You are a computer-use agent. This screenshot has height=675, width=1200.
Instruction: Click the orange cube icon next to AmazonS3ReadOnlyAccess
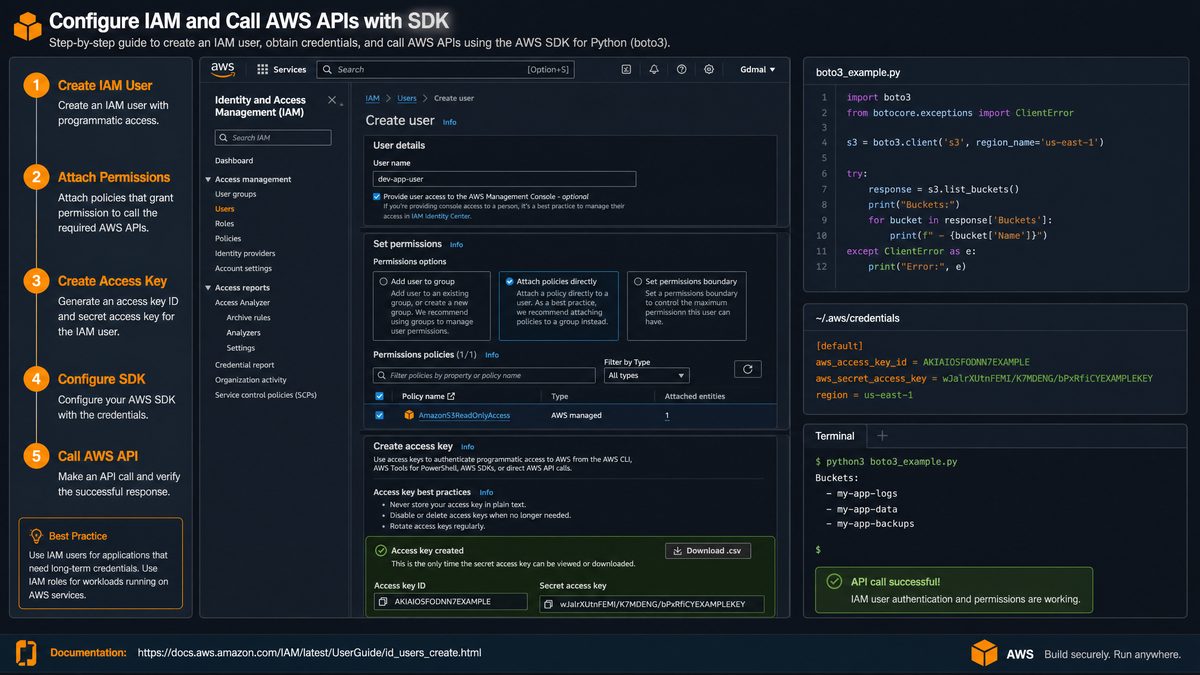(409, 415)
